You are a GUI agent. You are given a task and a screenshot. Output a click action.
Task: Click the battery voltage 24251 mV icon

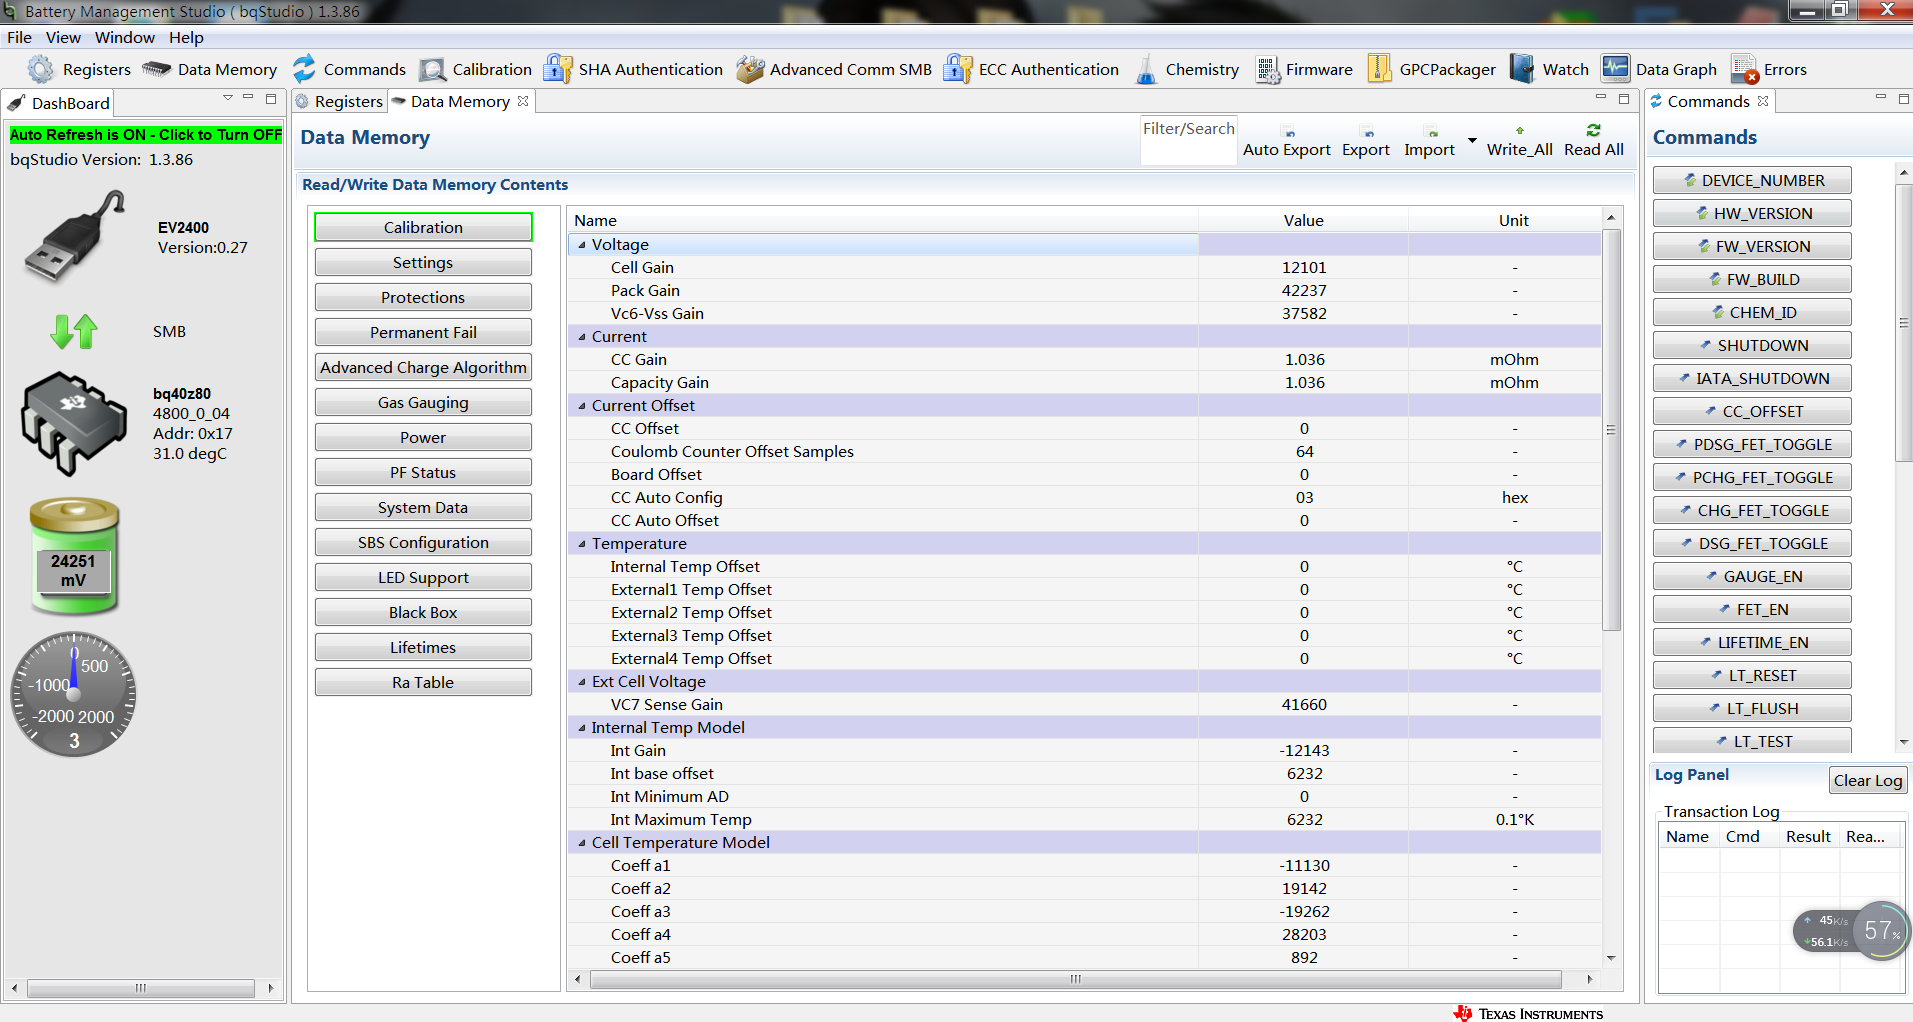(74, 556)
